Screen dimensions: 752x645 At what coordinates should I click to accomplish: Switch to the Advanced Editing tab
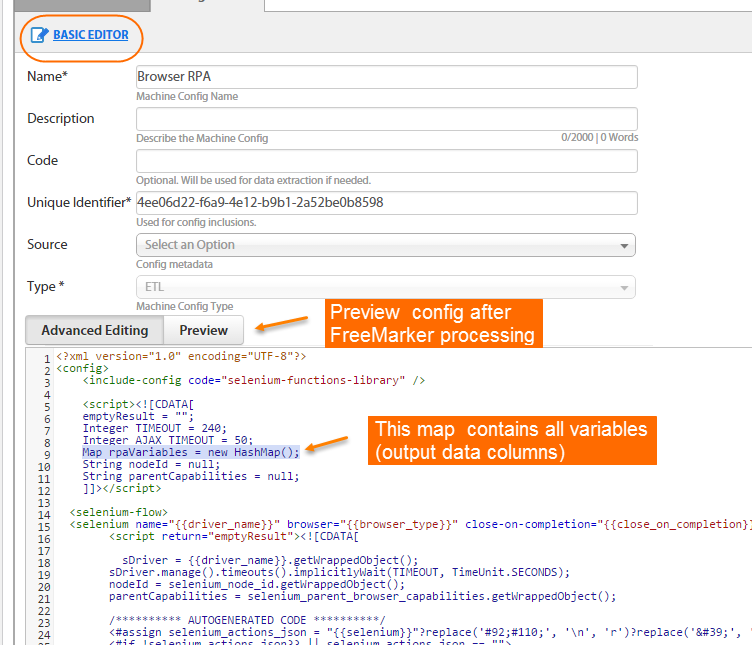(94, 330)
